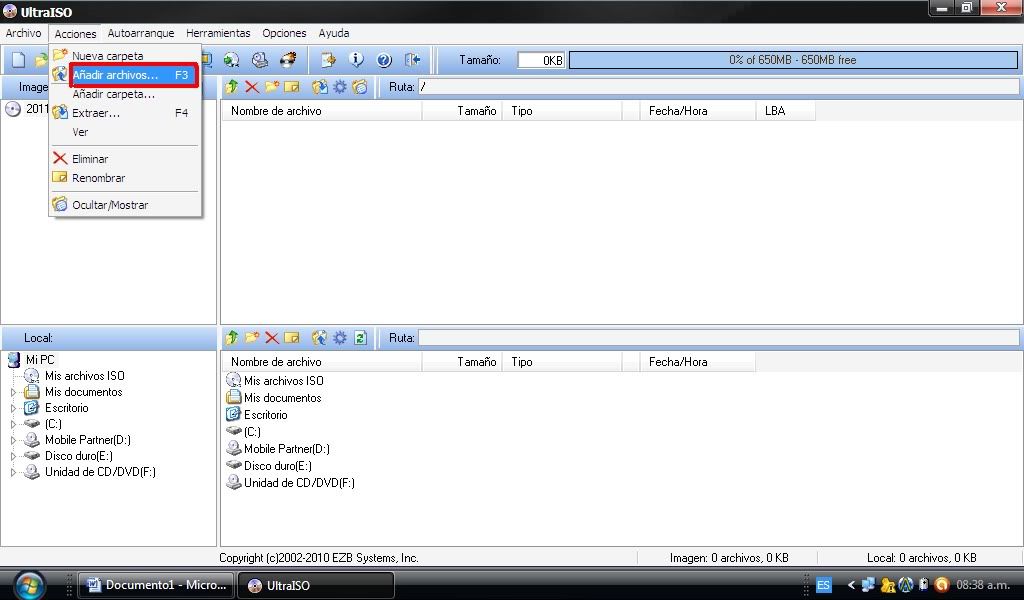
Task: Select Renombrar in the Acciones menu
Action: (125, 178)
